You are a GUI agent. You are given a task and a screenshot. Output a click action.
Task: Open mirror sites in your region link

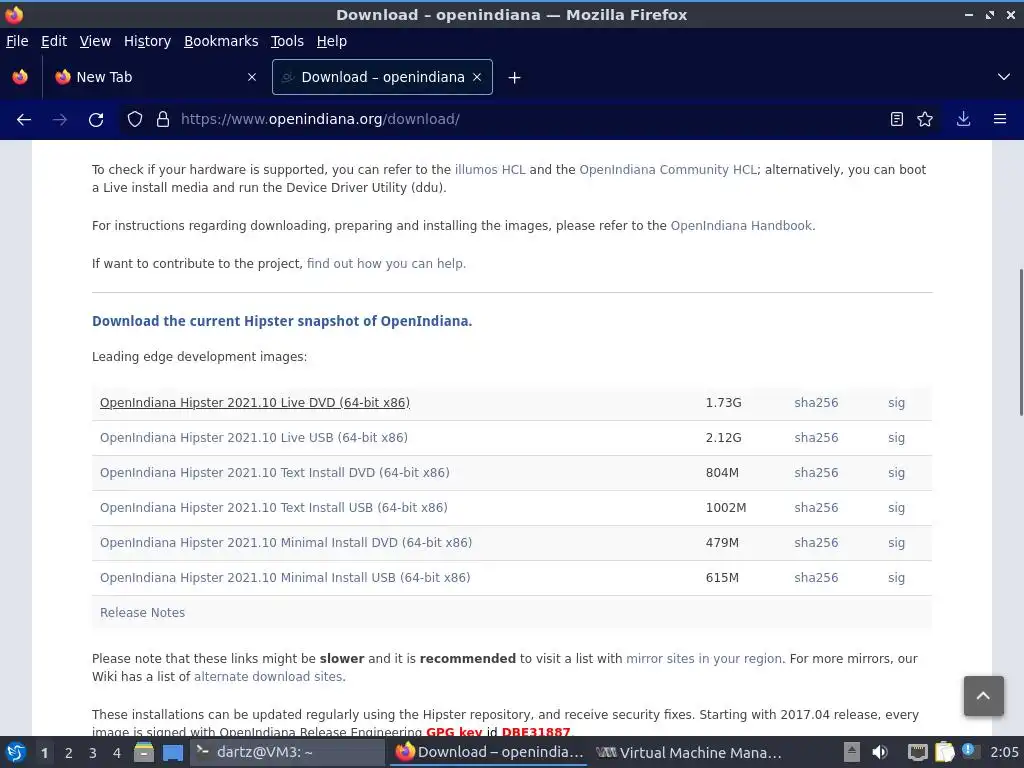point(704,659)
